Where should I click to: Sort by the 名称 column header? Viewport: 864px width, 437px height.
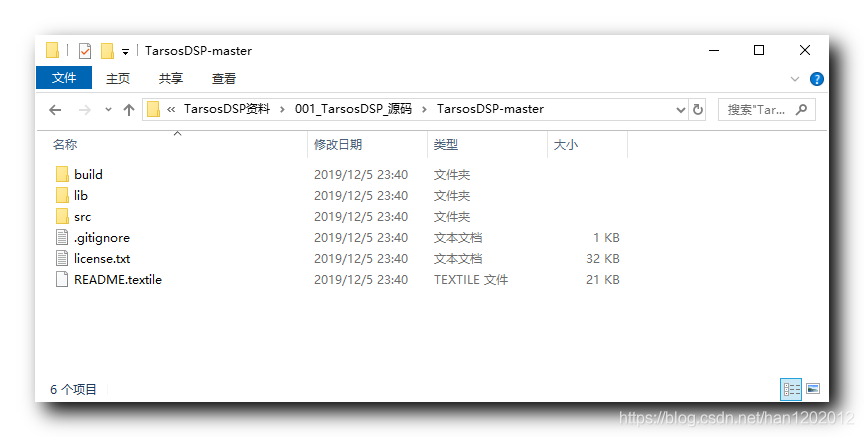65,144
